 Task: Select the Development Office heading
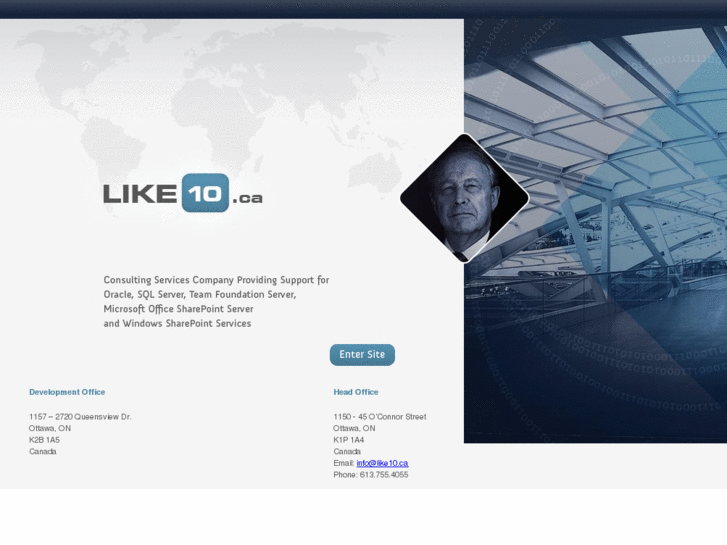[67, 392]
